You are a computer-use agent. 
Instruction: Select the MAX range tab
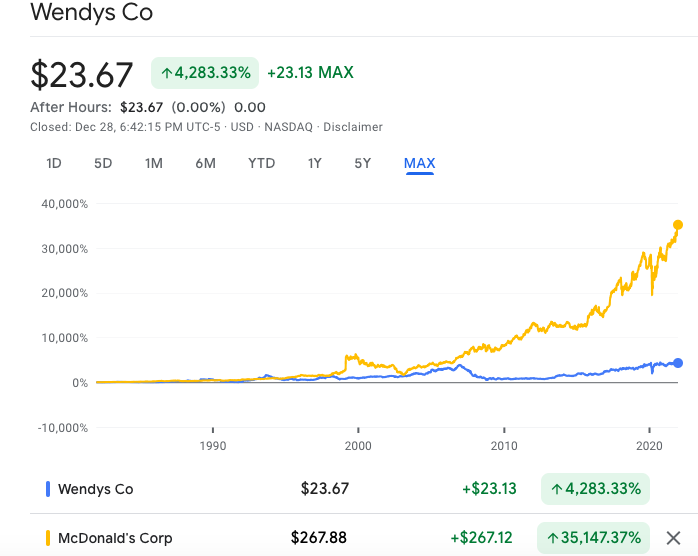(419, 163)
